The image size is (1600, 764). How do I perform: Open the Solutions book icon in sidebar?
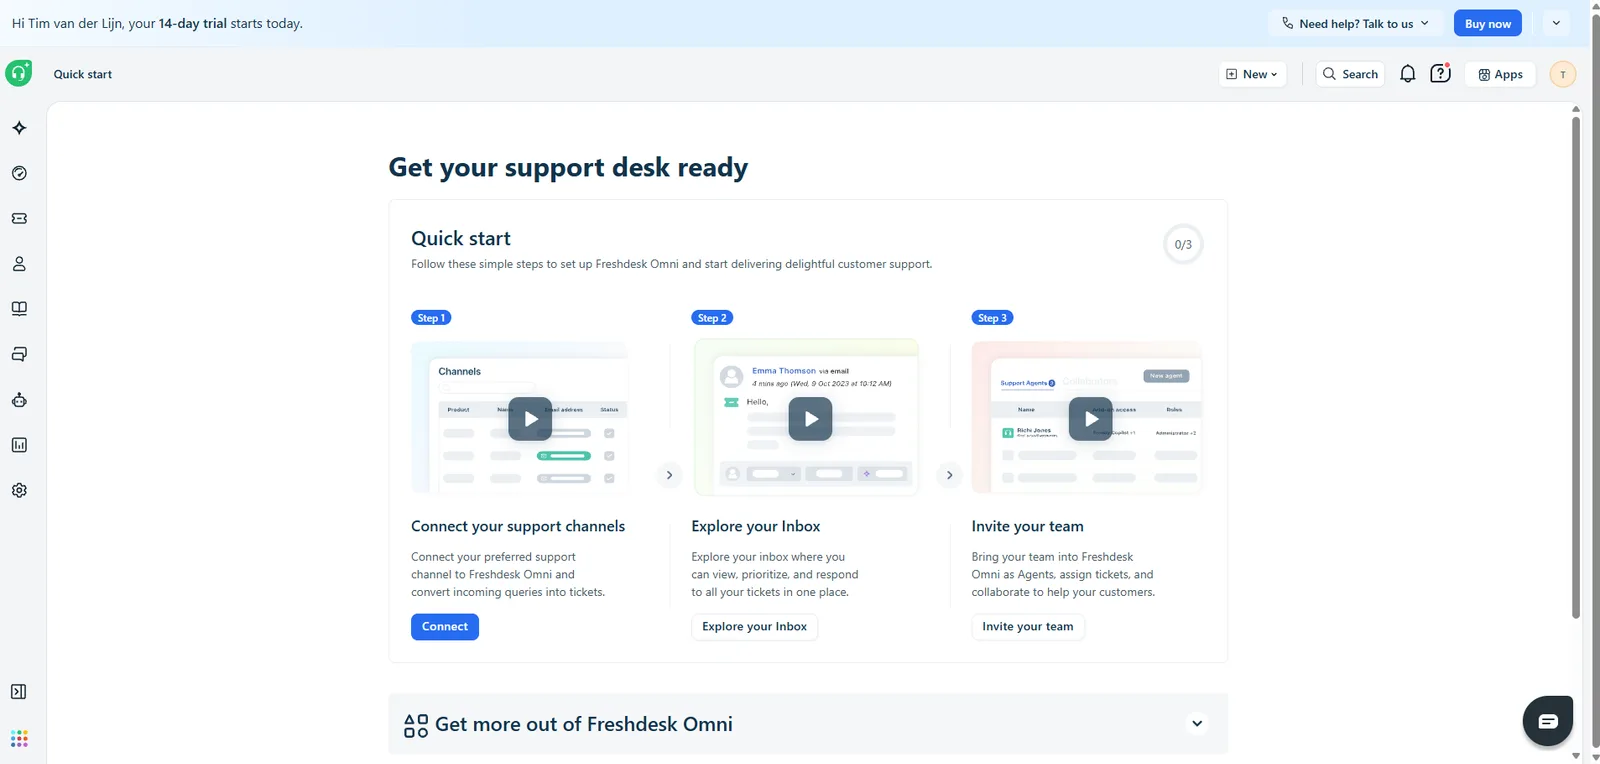[x=19, y=309]
